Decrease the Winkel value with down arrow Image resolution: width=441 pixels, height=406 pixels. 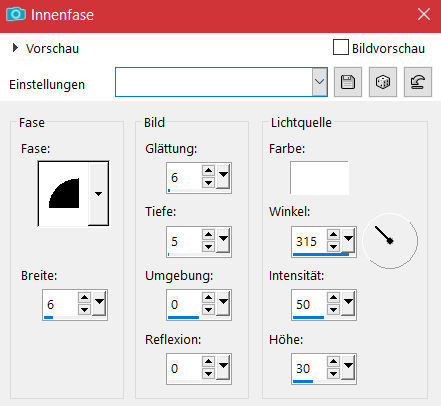333,247
